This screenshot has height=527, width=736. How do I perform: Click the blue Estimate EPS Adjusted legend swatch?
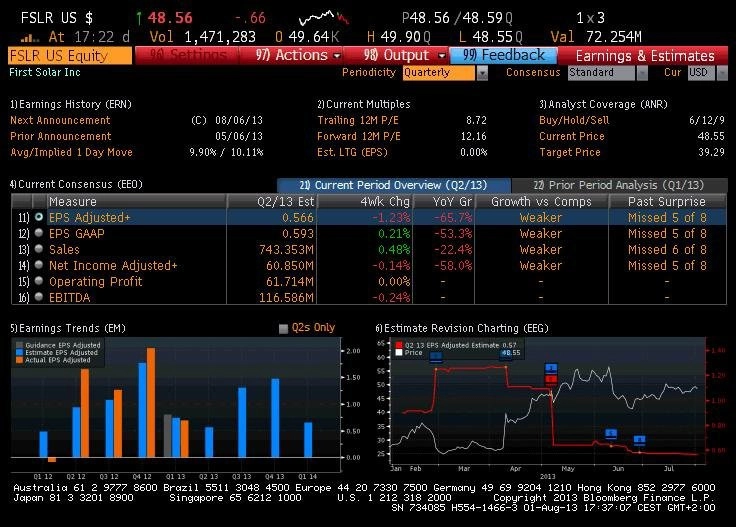click(x=19, y=352)
